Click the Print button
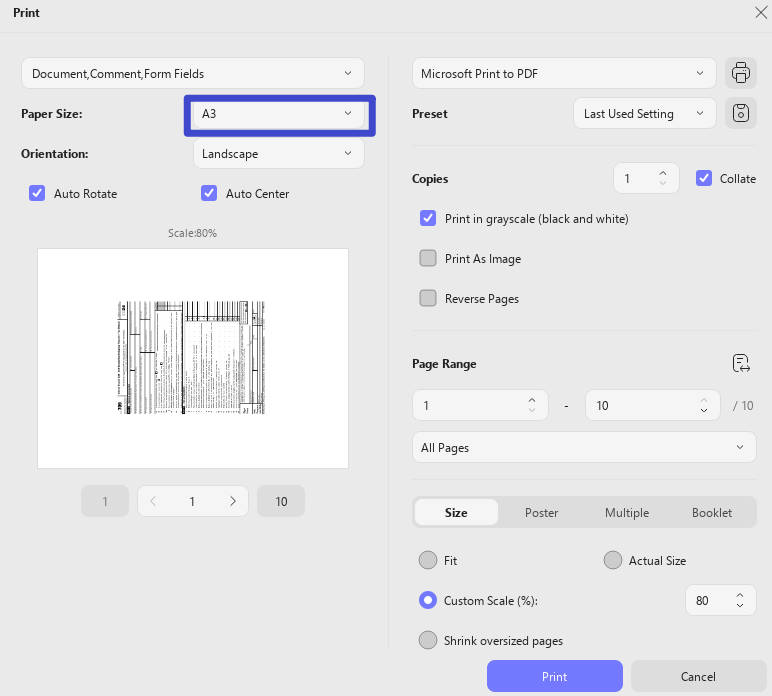Viewport: 772px width, 696px height. [x=554, y=676]
